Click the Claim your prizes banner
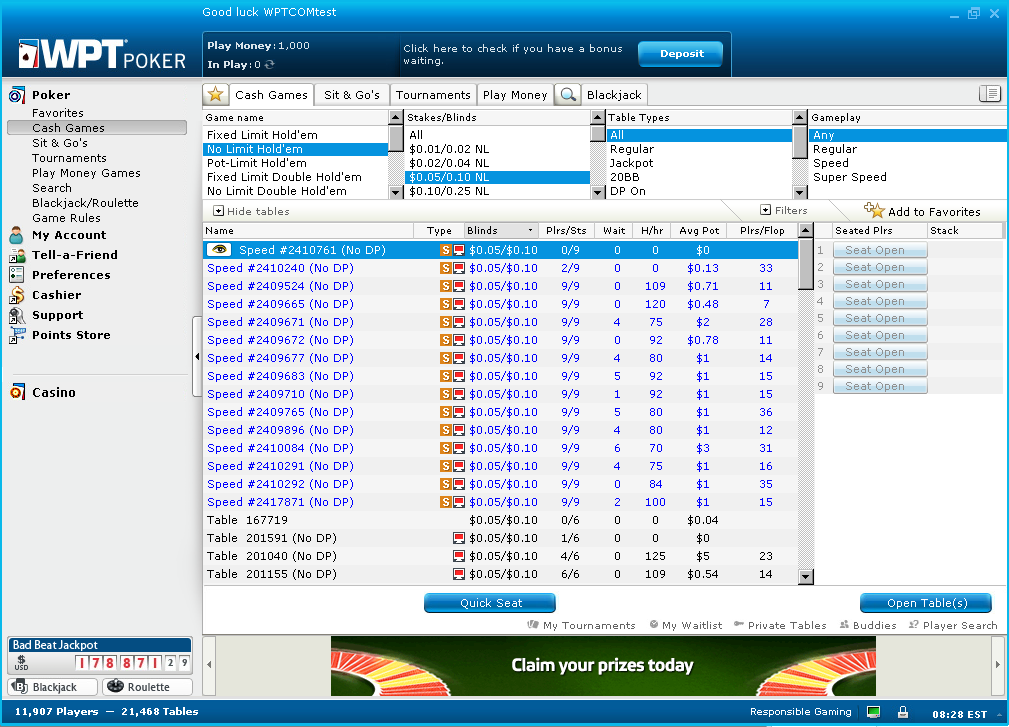Image resolution: width=1009 pixels, height=727 pixels. tap(603, 666)
